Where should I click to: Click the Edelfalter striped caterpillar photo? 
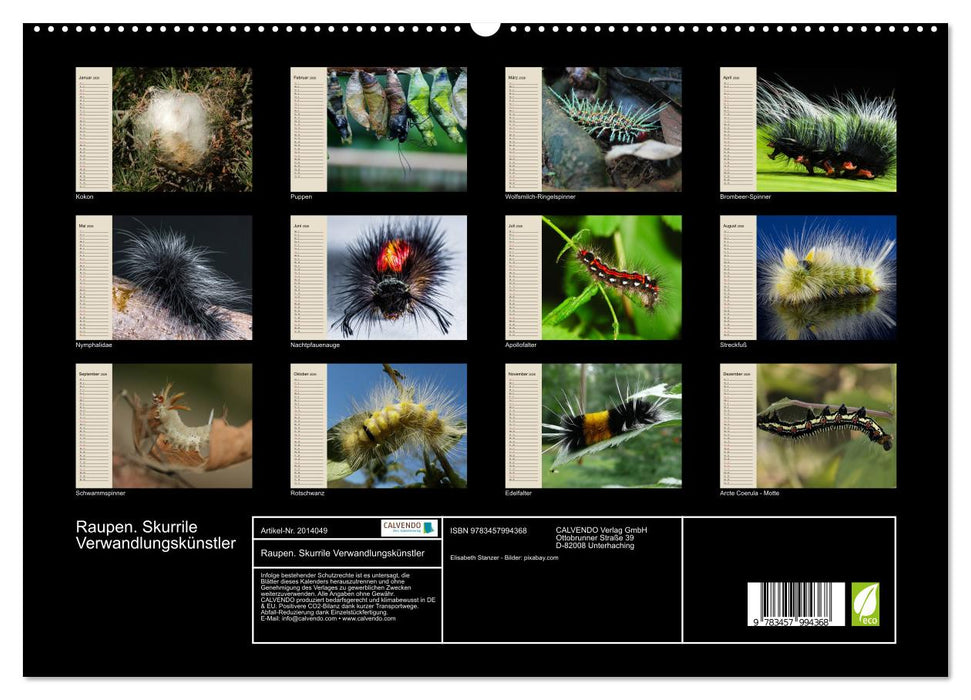[611, 425]
